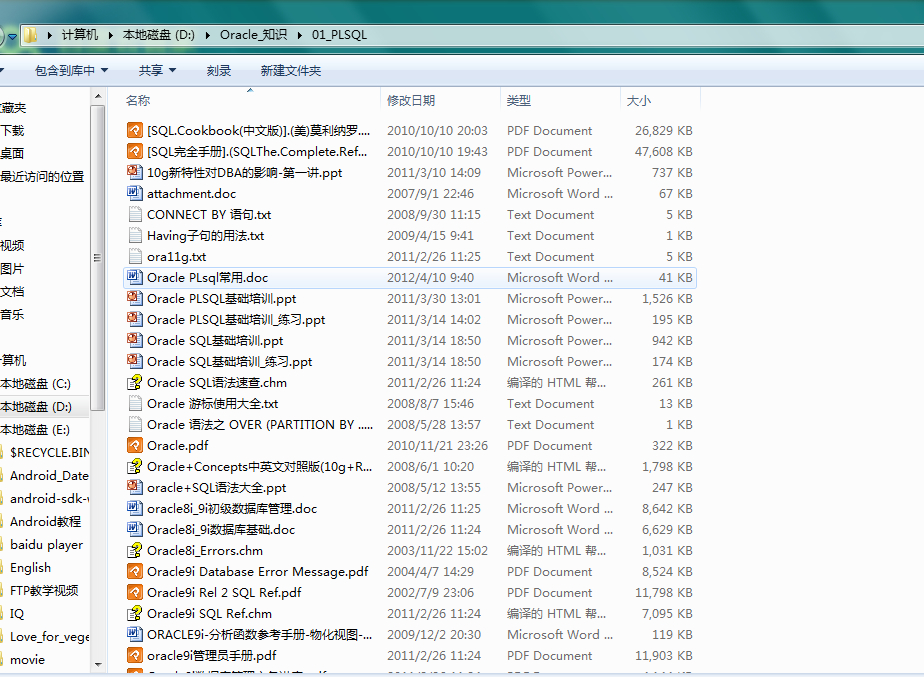The width and height of the screenshot is (924, 677).
Task: Click the navigation pane scroll up arrow
Action: point(98,96)
